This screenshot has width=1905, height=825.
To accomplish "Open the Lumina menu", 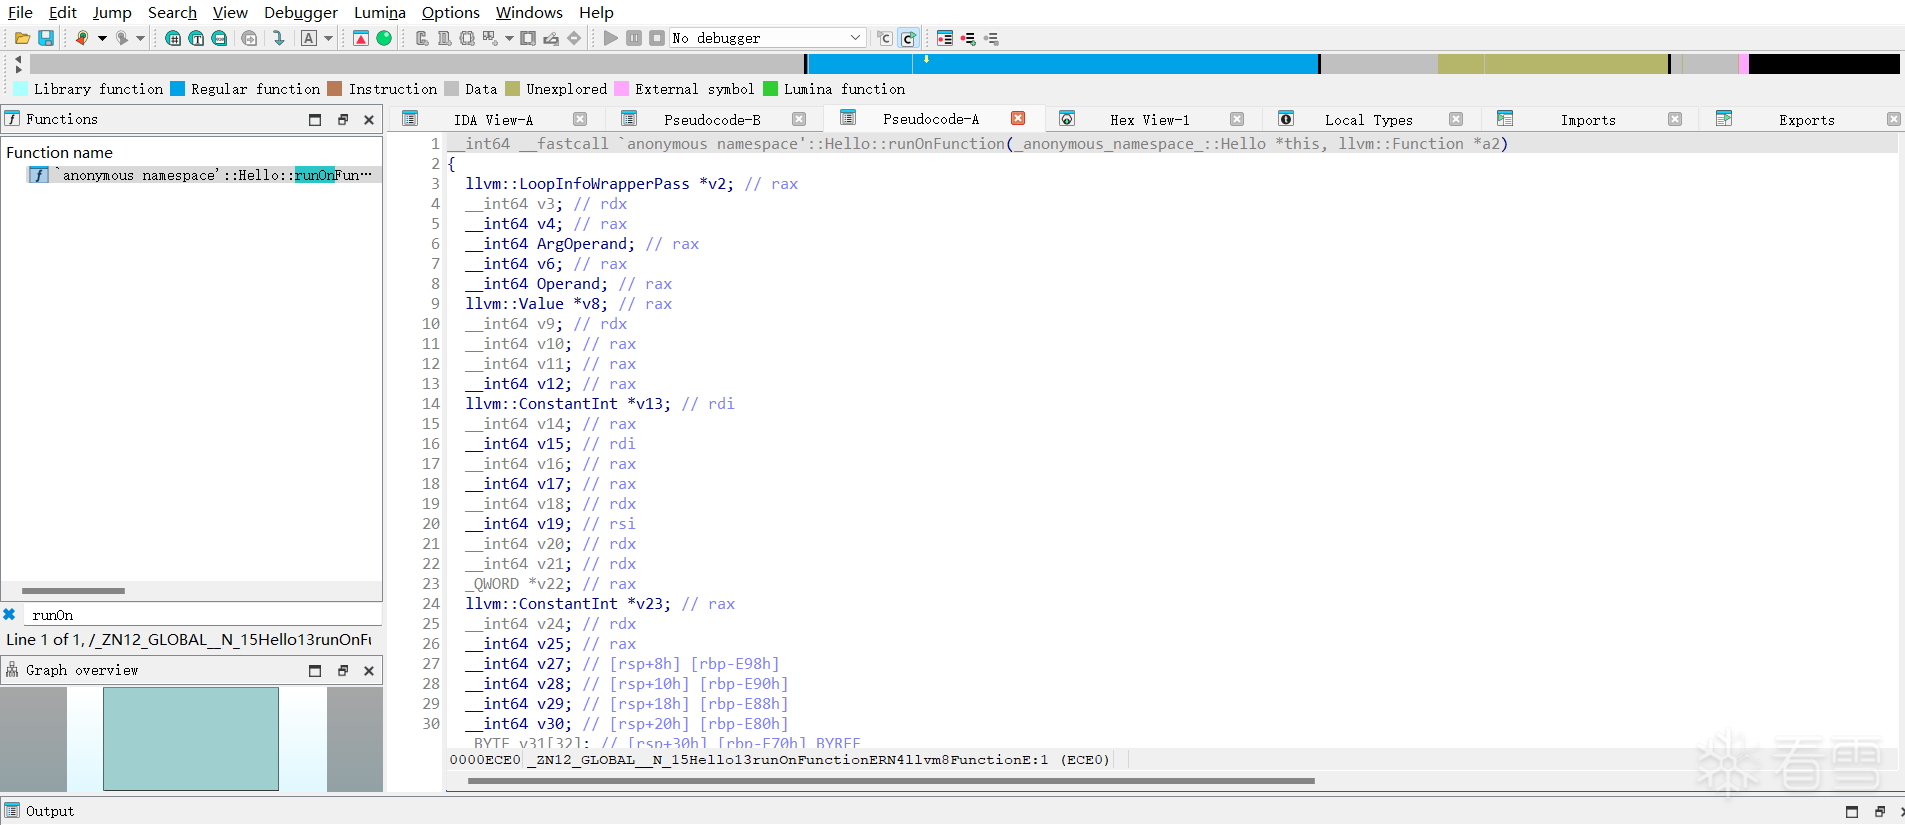I will [380, 12].
